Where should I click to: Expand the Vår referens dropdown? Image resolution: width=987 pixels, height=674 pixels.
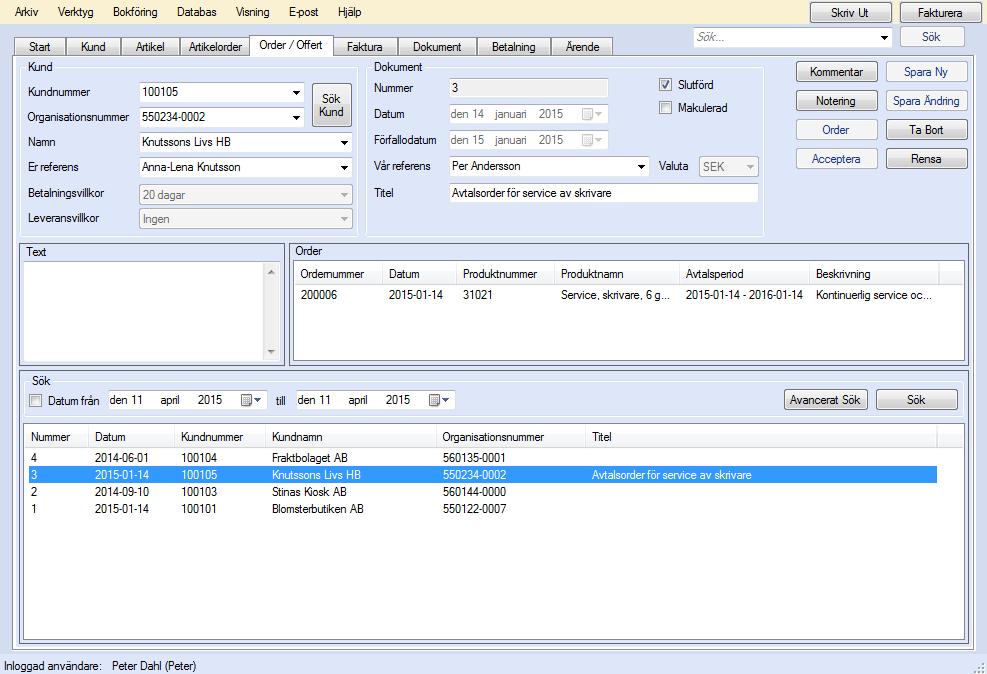pos(641,167)
